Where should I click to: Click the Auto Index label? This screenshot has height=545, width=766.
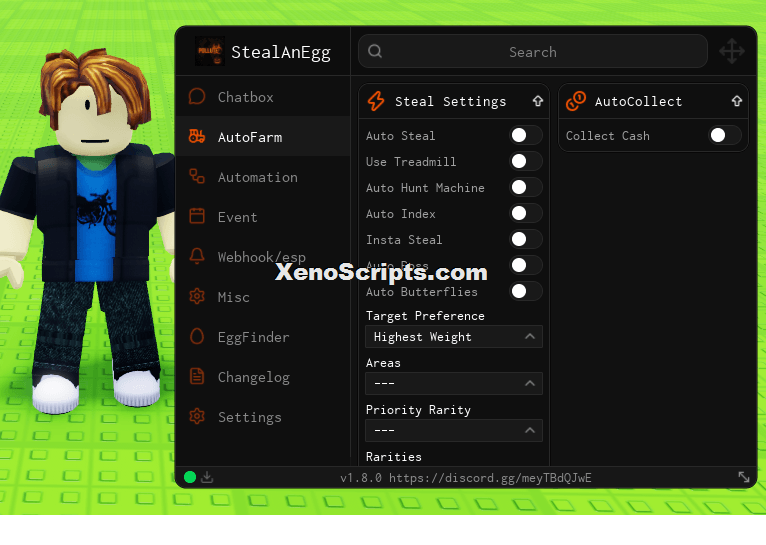pos(401,214)
